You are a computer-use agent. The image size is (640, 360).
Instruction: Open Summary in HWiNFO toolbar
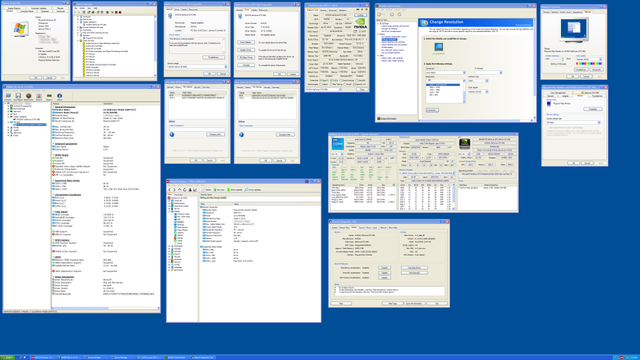[8, 96]
